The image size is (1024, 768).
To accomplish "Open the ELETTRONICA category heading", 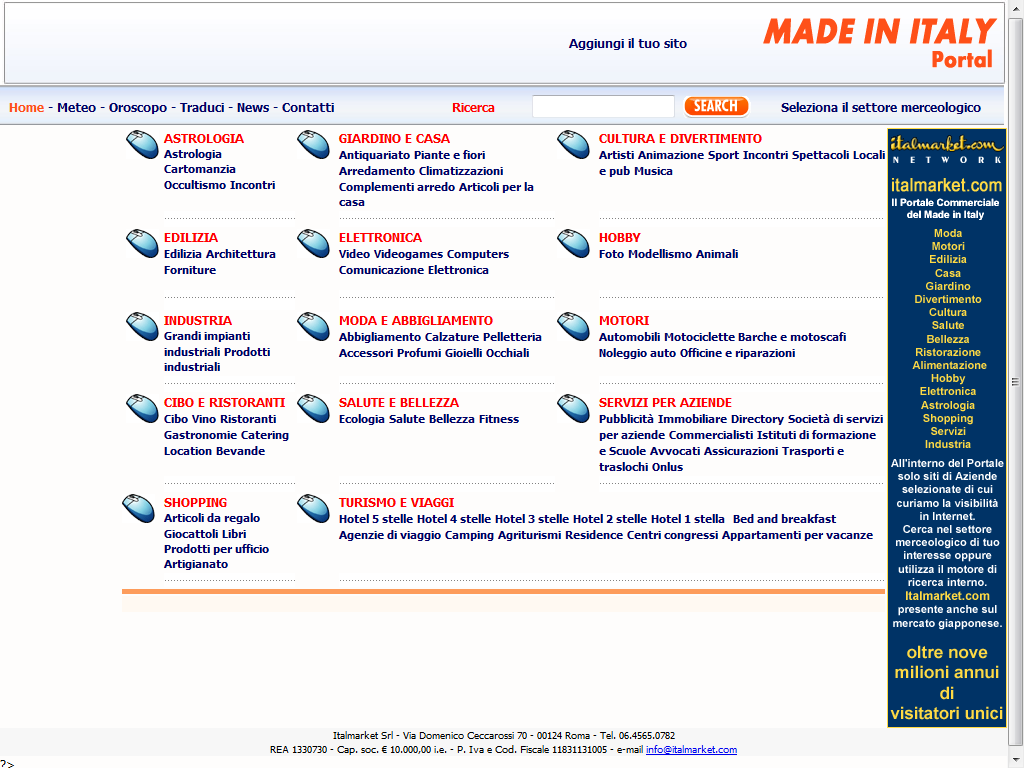I will pyautogui.click(x=380, y=238).
